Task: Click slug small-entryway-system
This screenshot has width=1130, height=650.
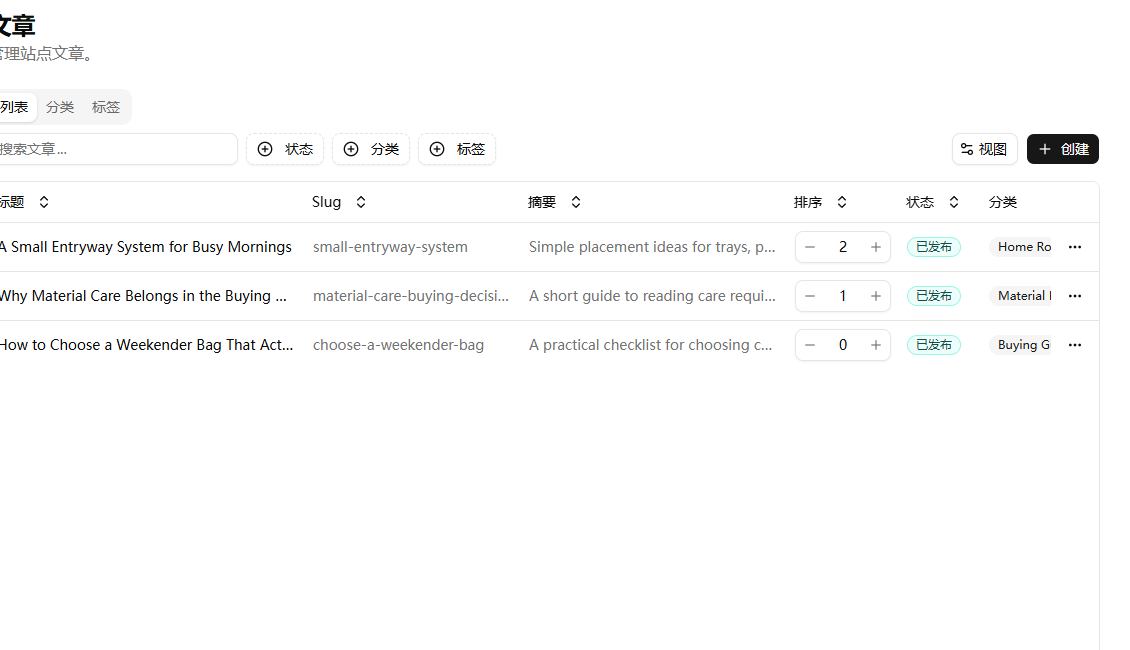Action: tap(390, 247)
